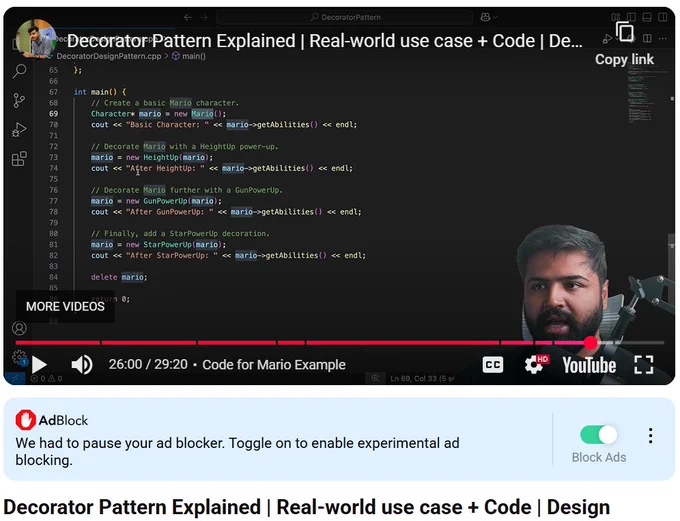Open Extensions in the editor sidebar
Viewport: 680px width, 521px height.
pyautogui.click(x=19, y=159)
